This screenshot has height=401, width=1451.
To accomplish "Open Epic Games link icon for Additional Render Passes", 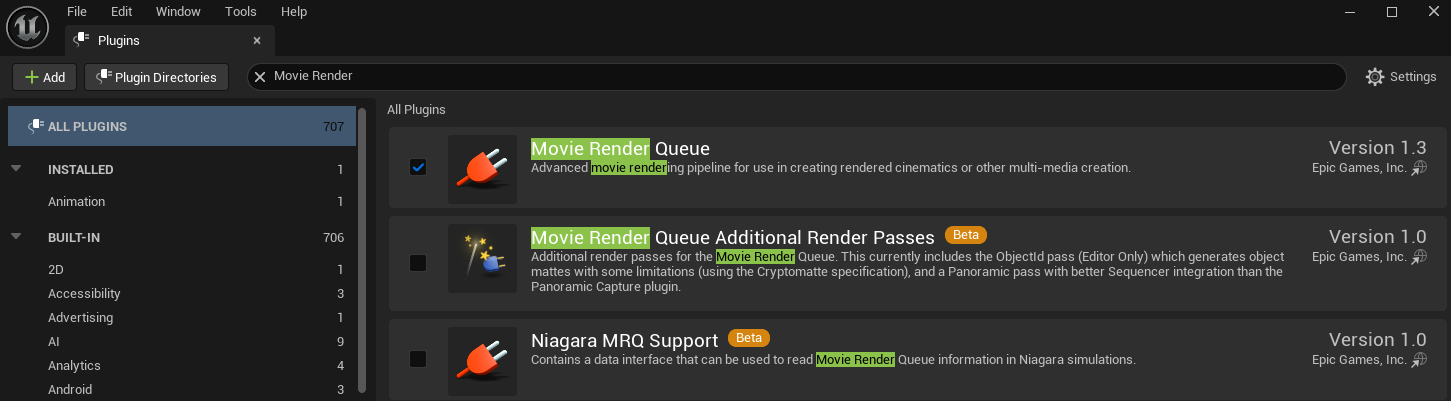I will coord(1419,257).
